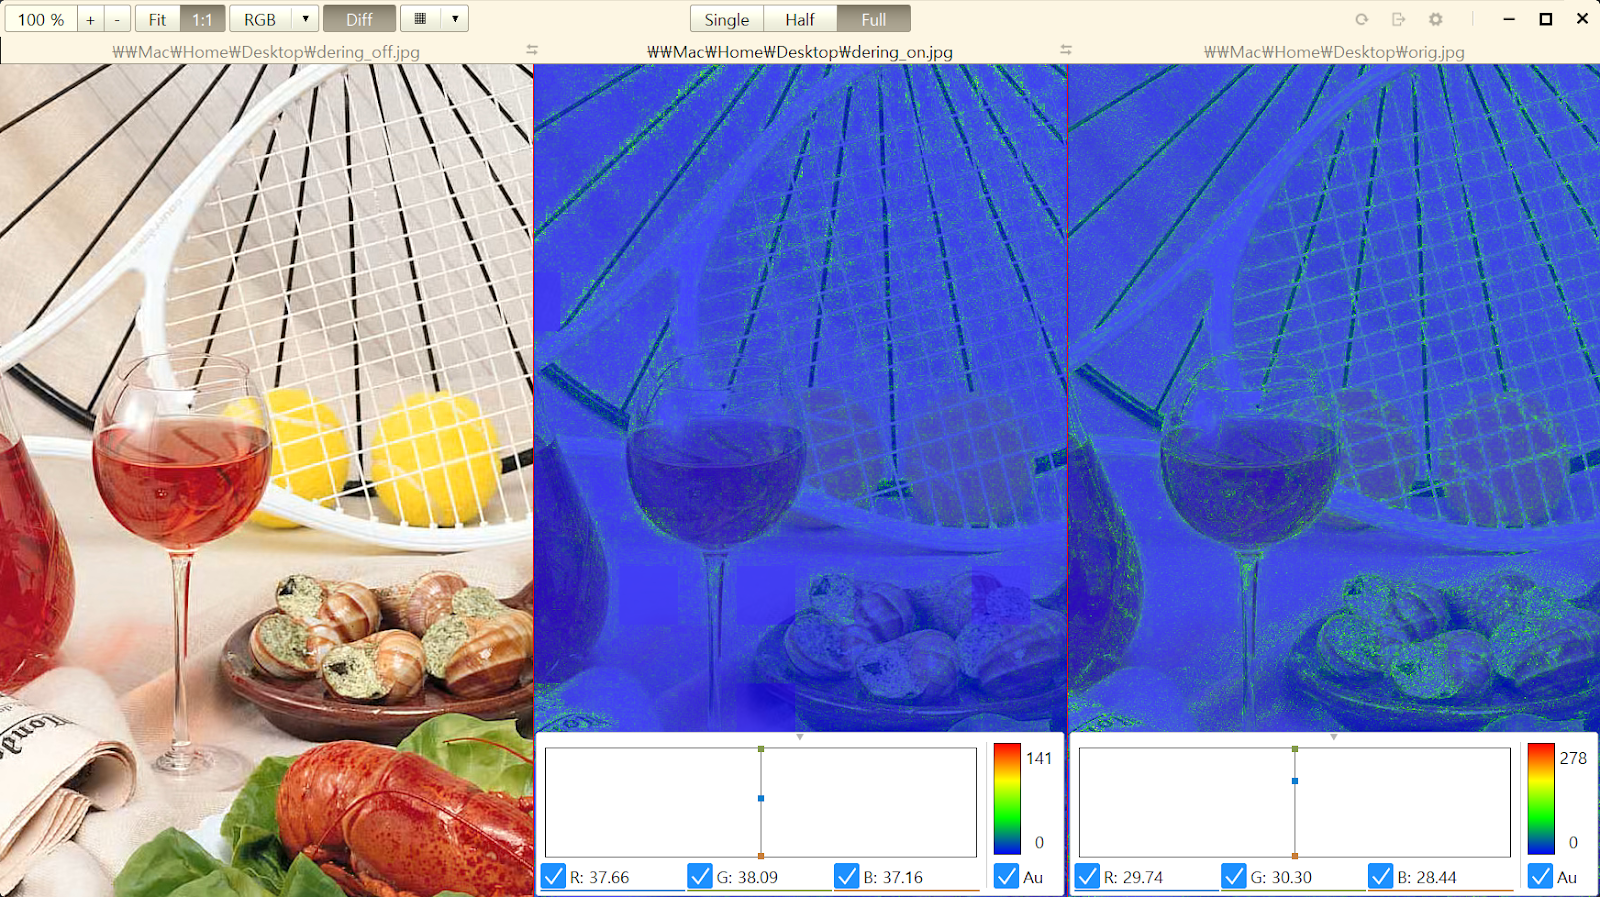Minimize the application window
This screenshot has height=897, width=1600.
click(x=1509, y=19)
